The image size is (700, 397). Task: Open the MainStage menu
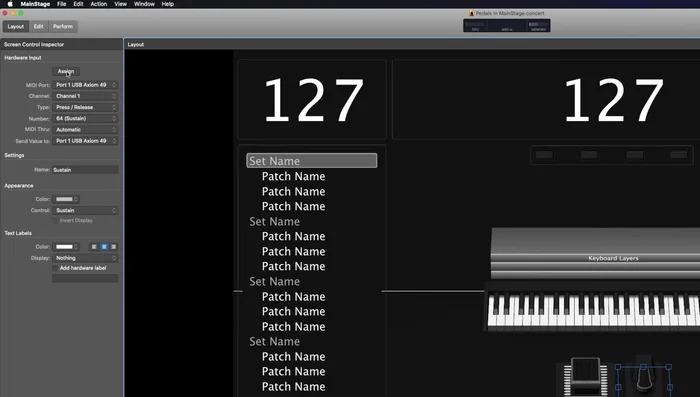click(x=35, y=4)
